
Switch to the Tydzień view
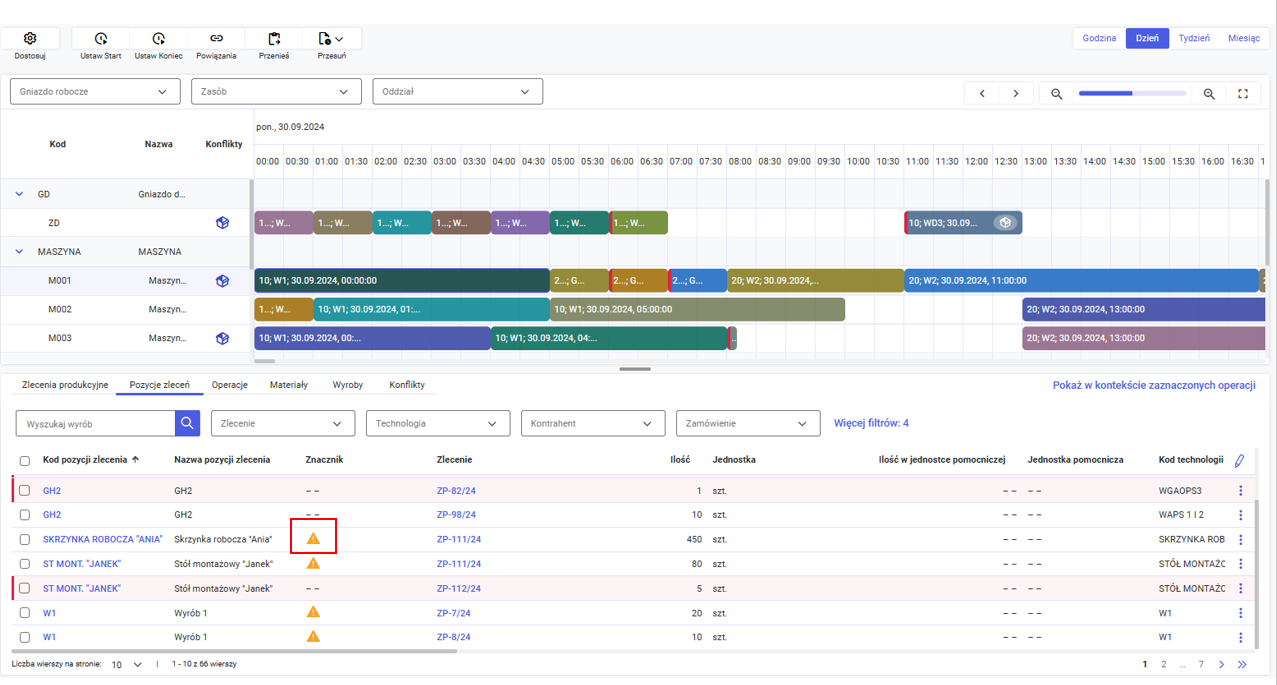1194,38
